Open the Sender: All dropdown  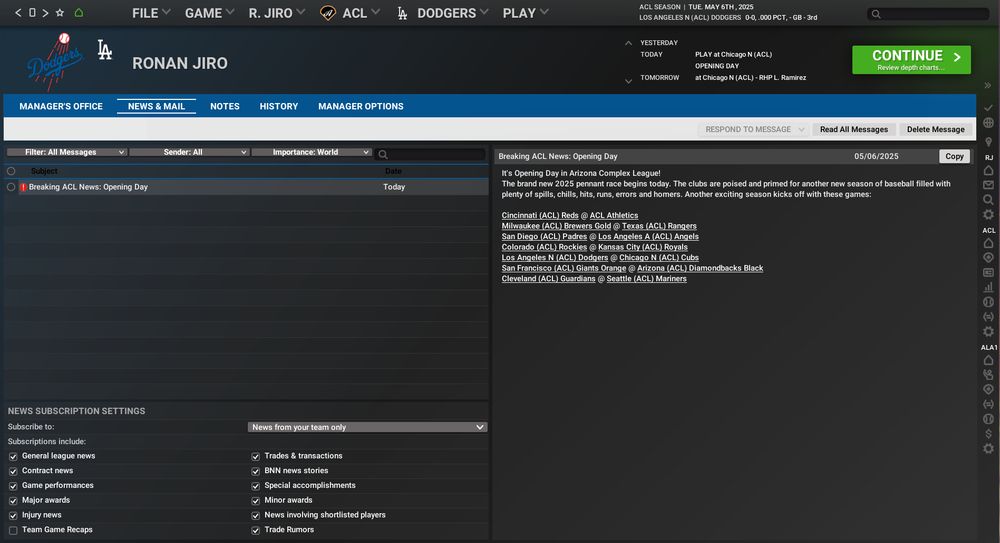(x=189, y=152)
